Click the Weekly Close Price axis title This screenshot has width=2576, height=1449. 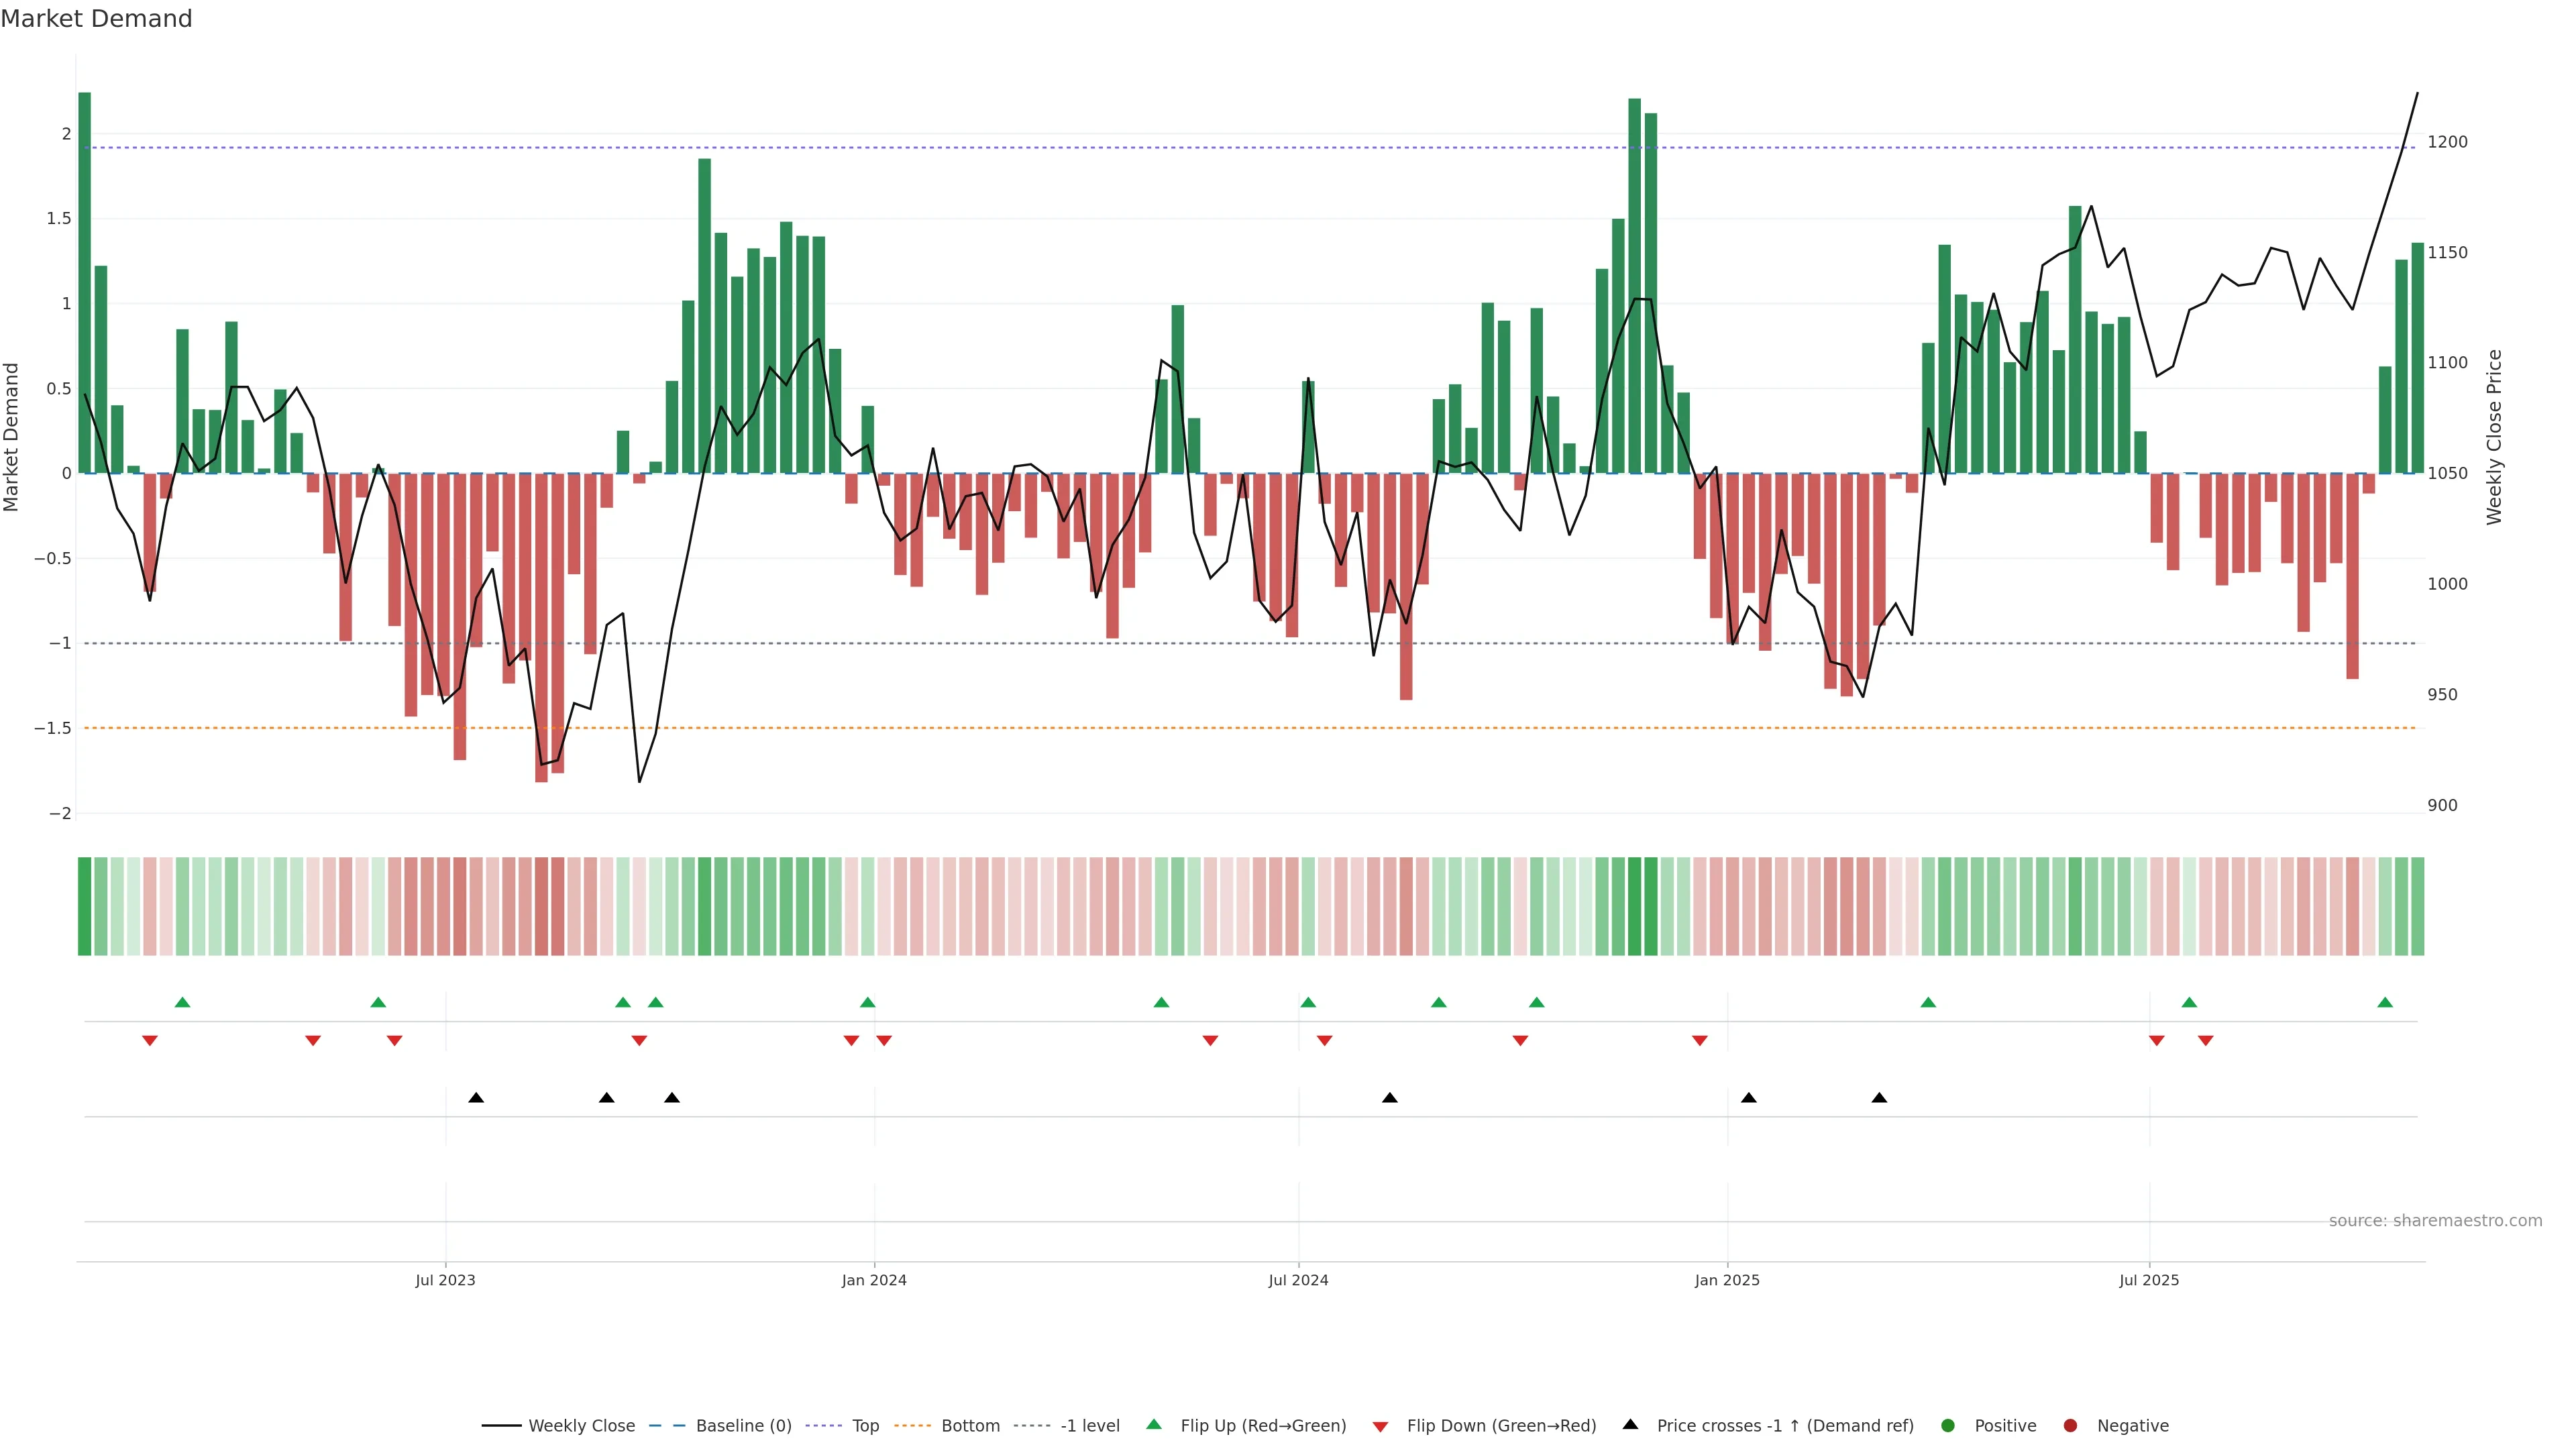tap(2494, 437)
